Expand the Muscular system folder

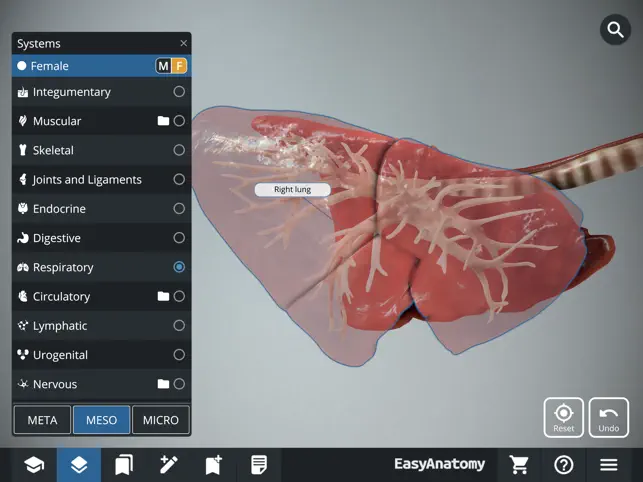point(163,121)
